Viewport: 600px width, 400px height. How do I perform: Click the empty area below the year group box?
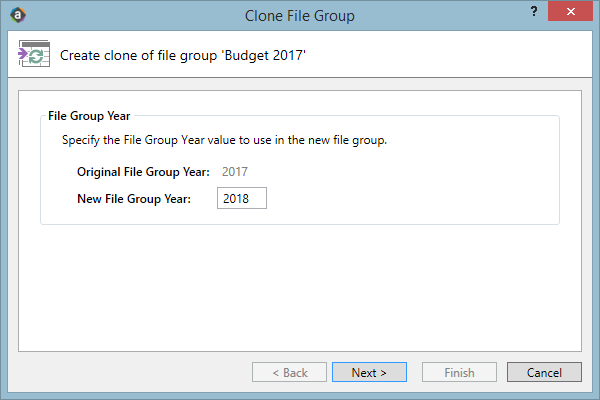(x=300, y=287)
